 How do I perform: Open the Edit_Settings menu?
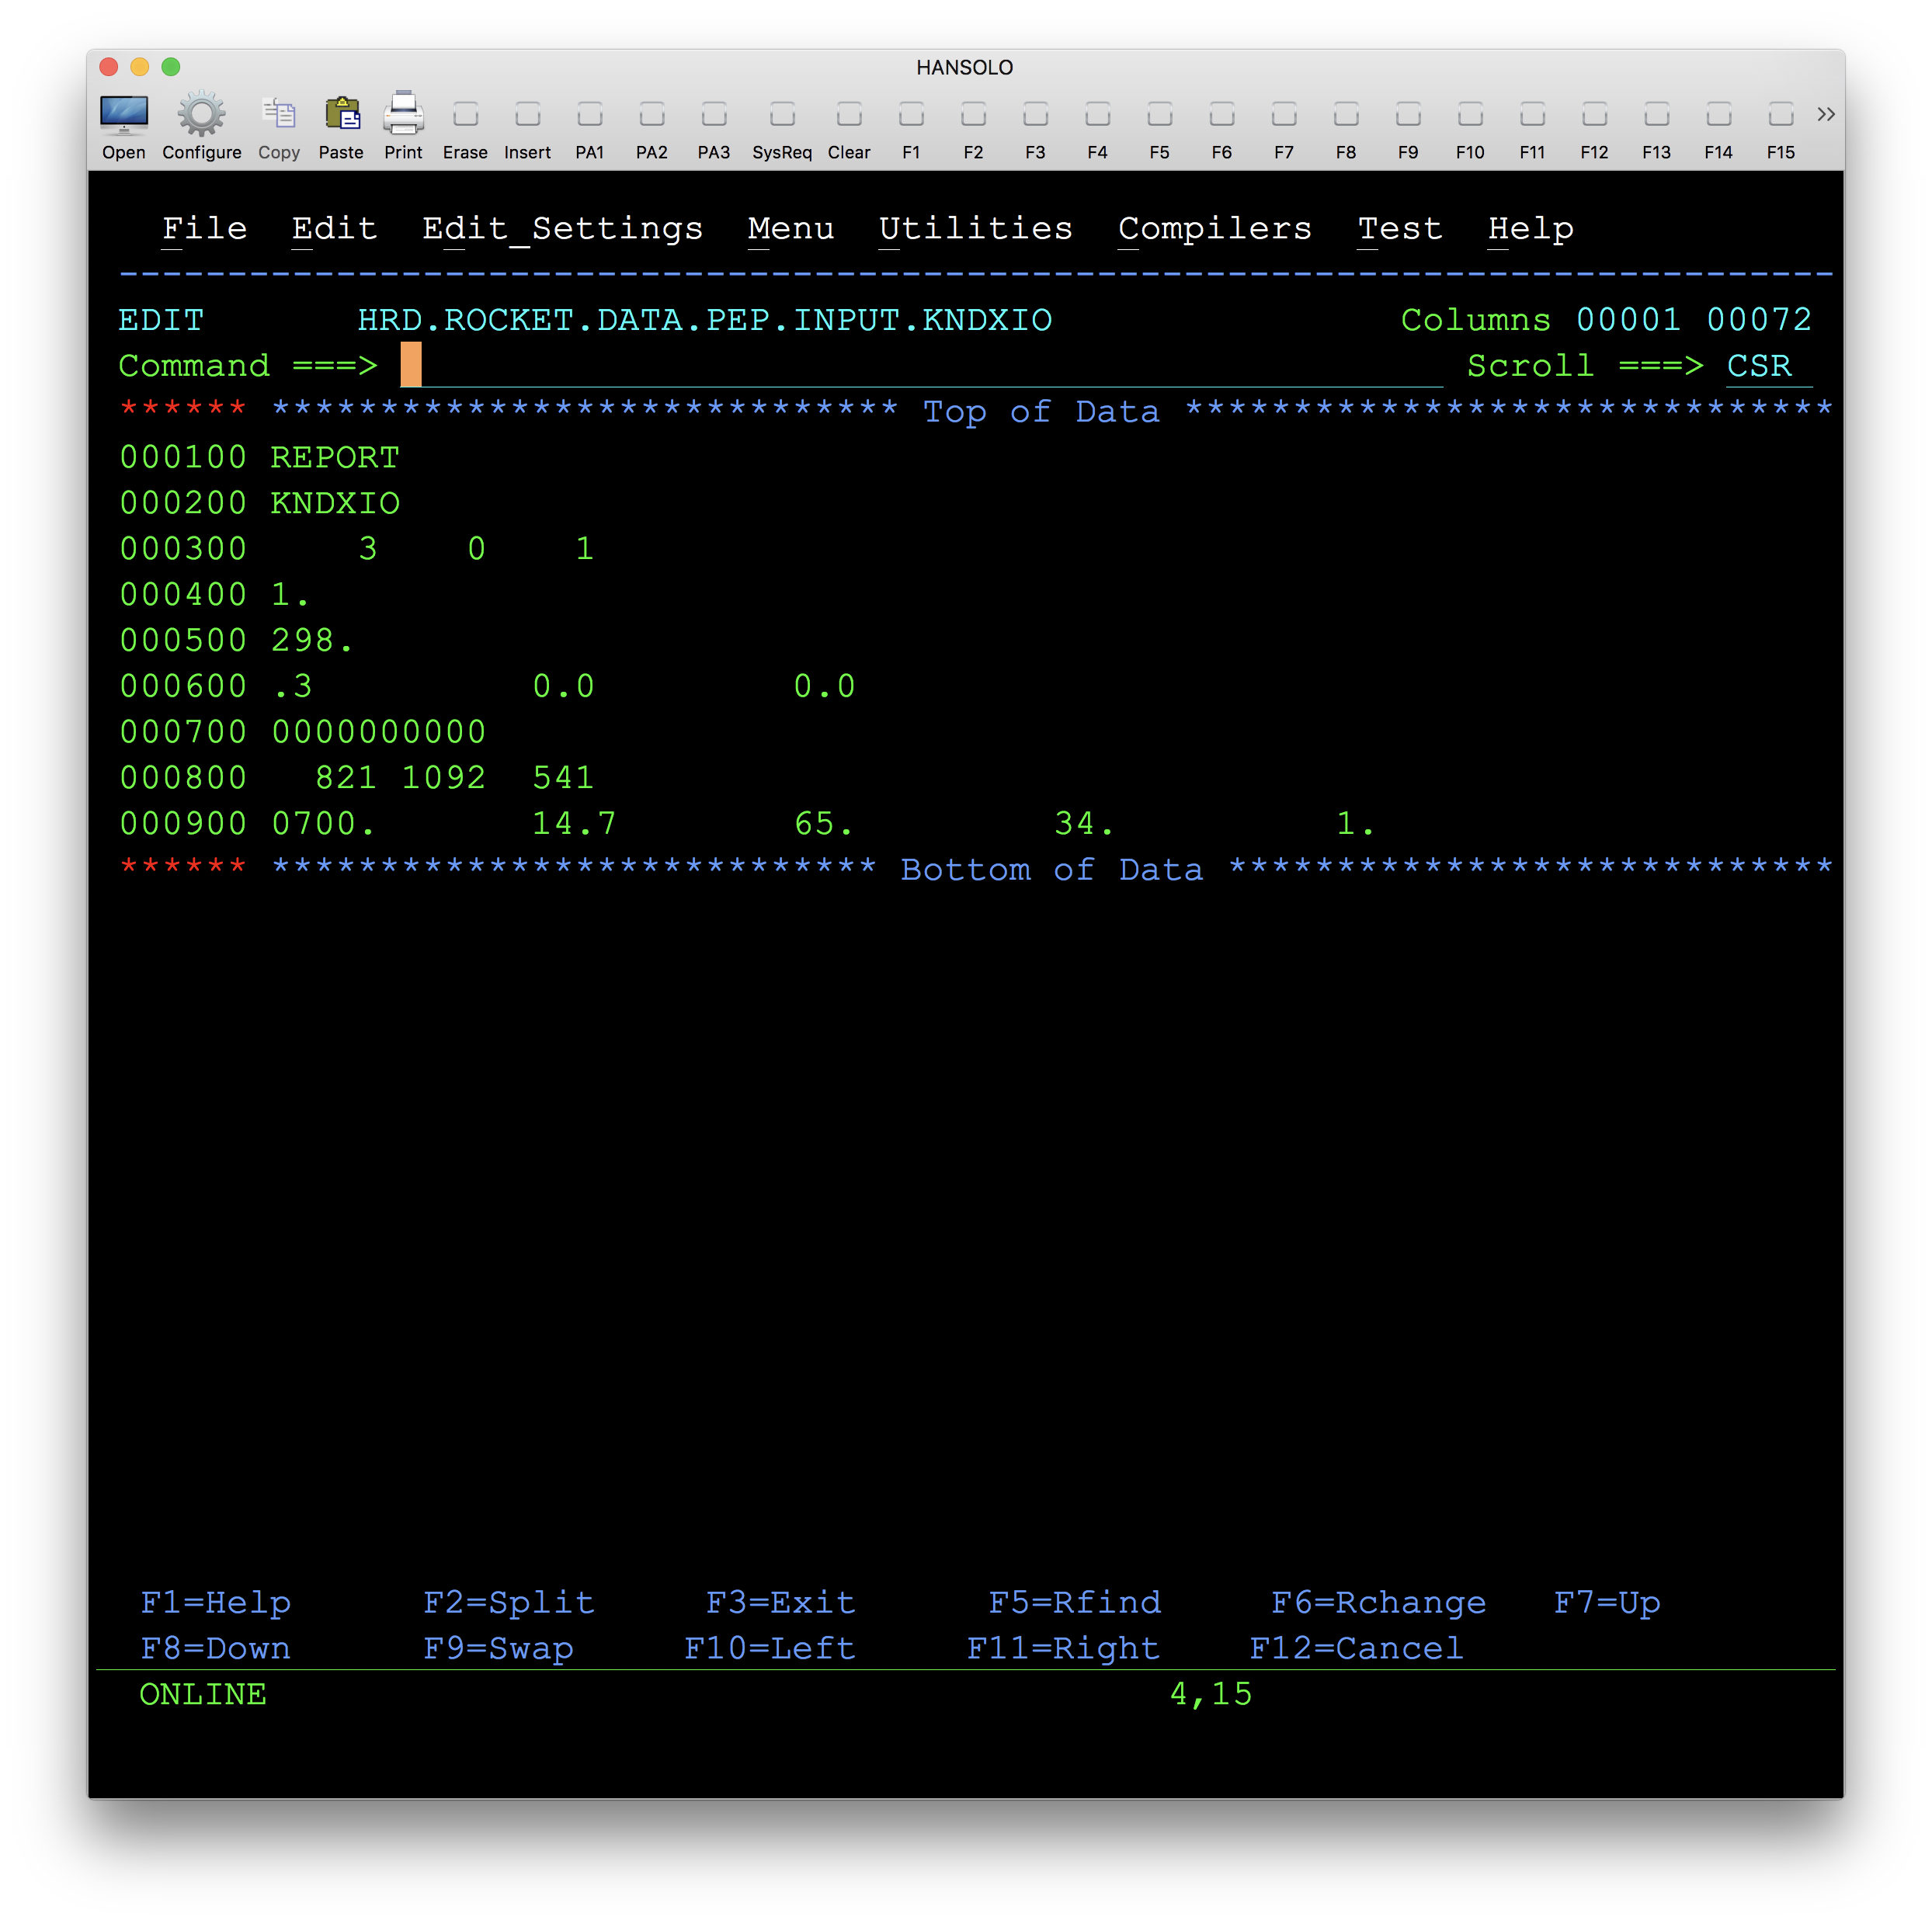[562, 229]
